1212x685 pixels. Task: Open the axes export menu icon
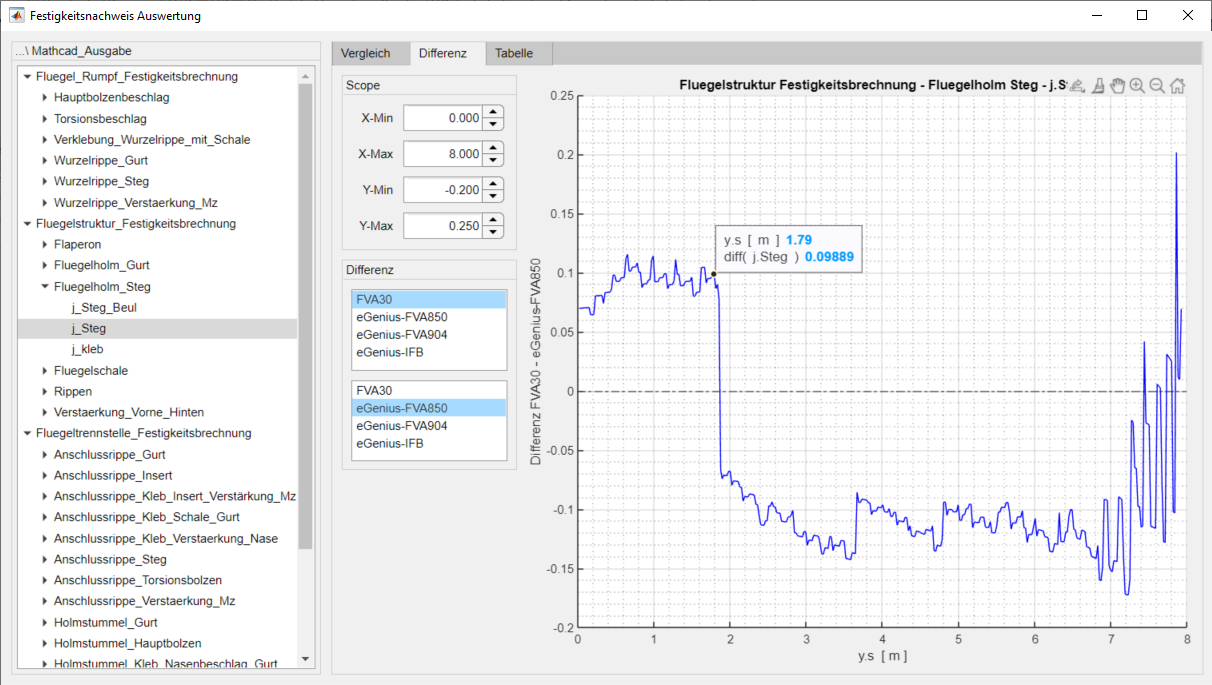click(1077, 86)
